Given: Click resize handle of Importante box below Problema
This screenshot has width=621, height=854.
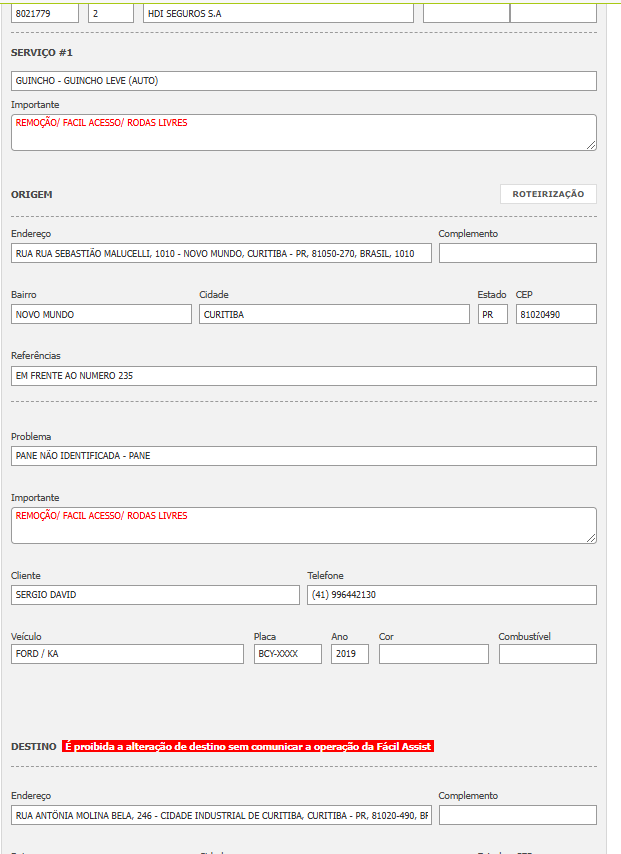Looking at the screenshot, I should [x=591, y=538].
